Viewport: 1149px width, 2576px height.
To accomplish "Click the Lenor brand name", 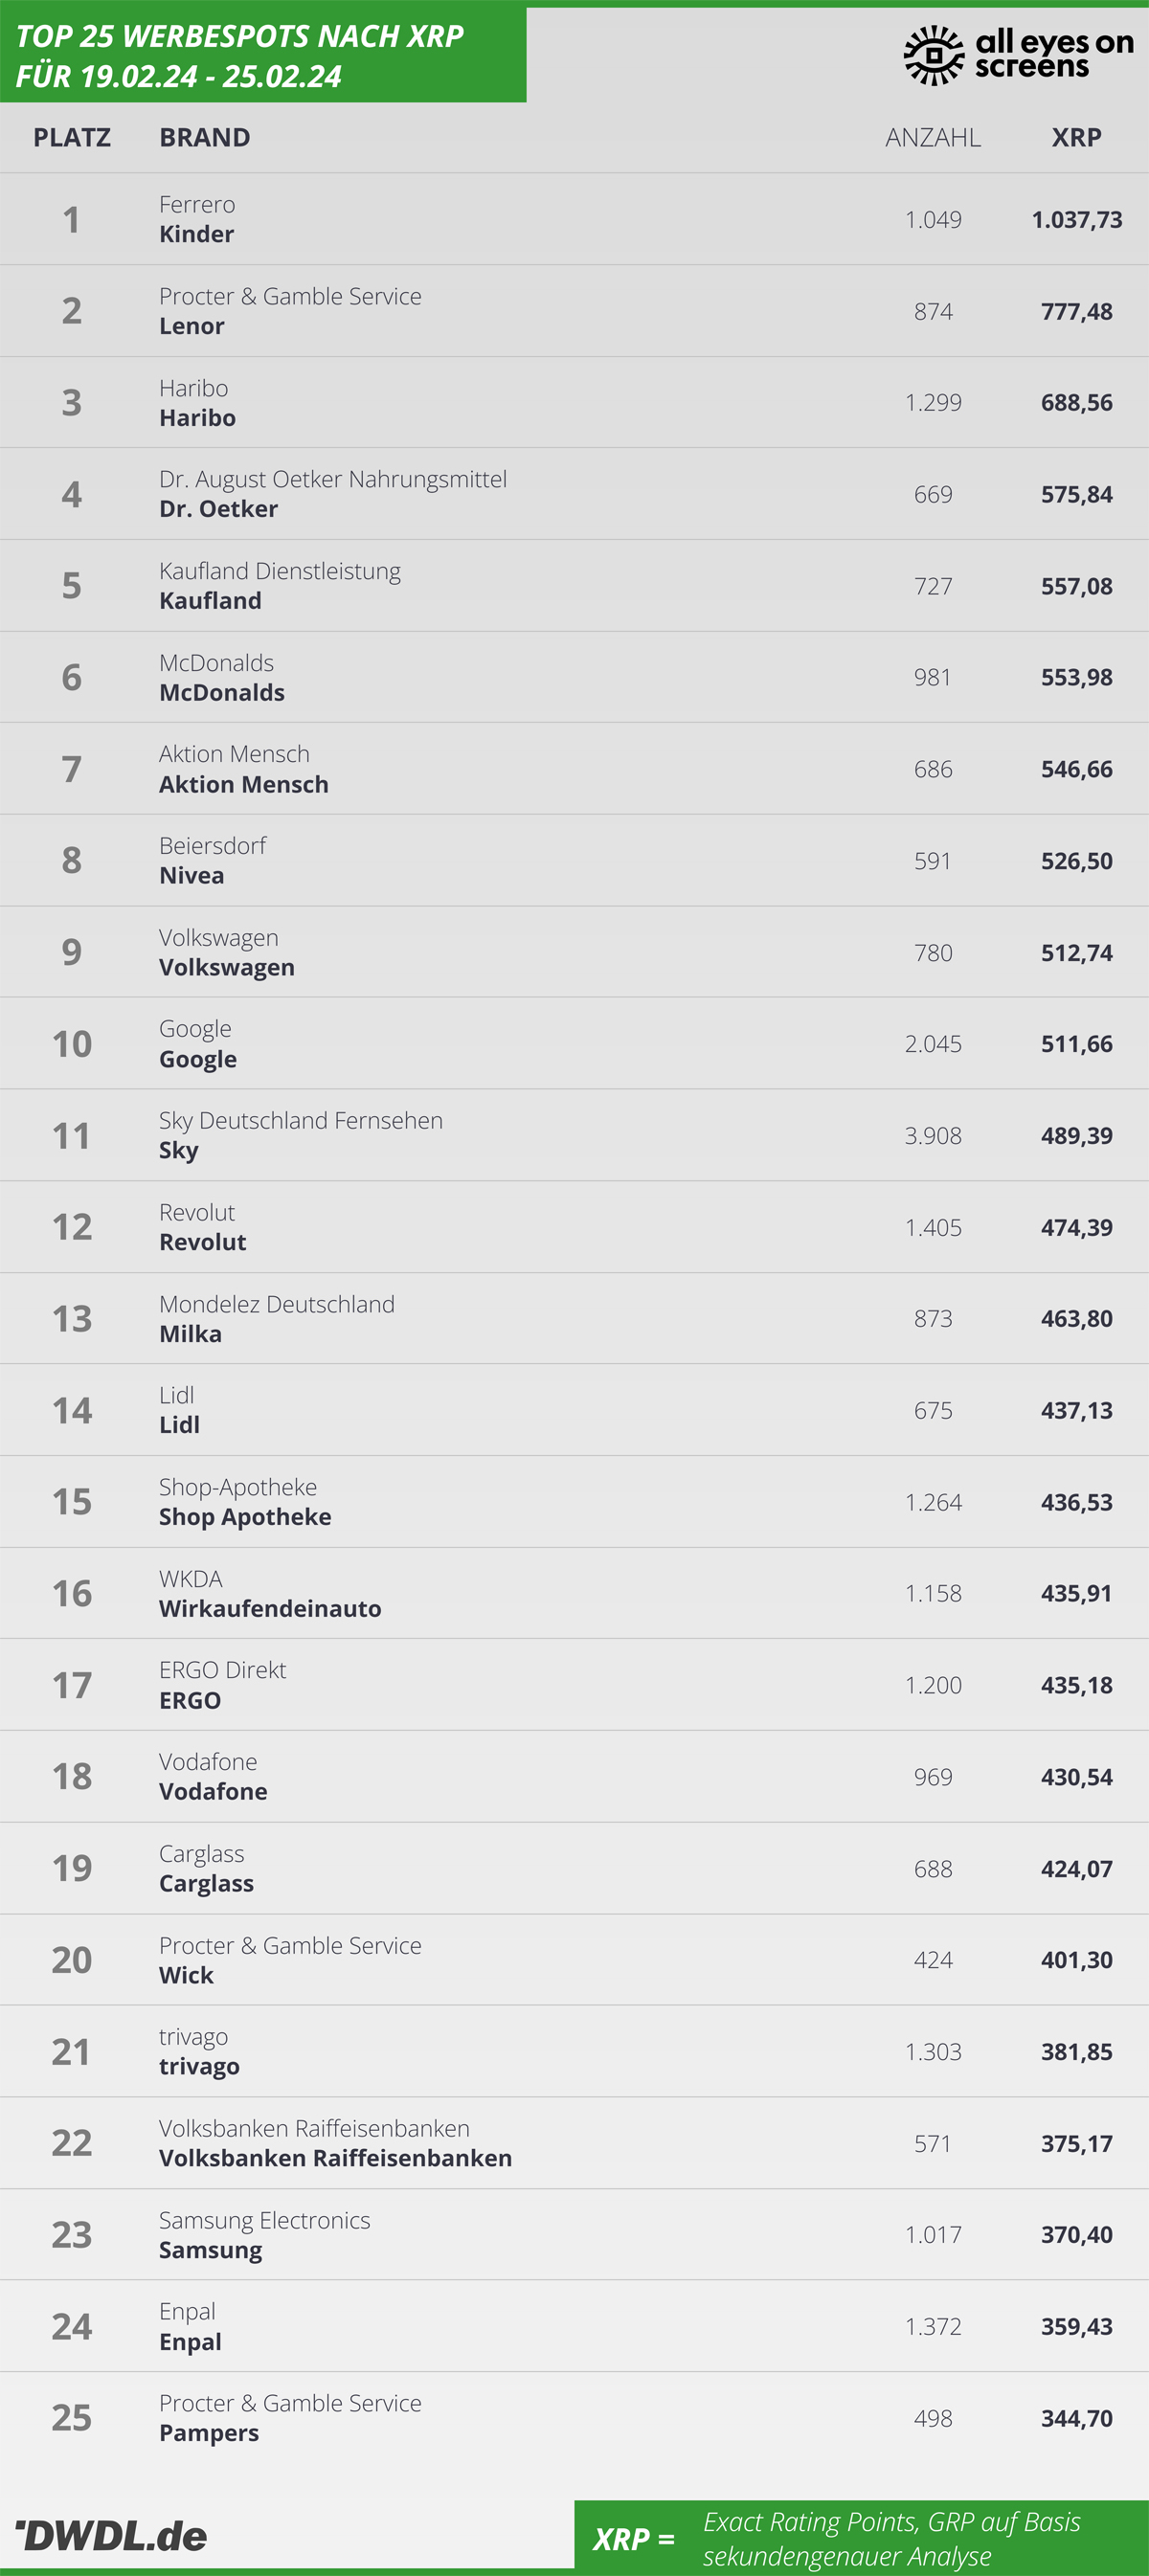I will pos(192,326).
